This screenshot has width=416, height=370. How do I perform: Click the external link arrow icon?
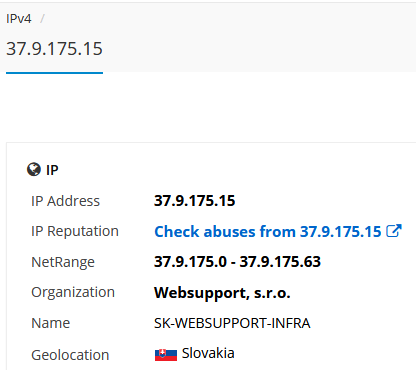[394, 231]
